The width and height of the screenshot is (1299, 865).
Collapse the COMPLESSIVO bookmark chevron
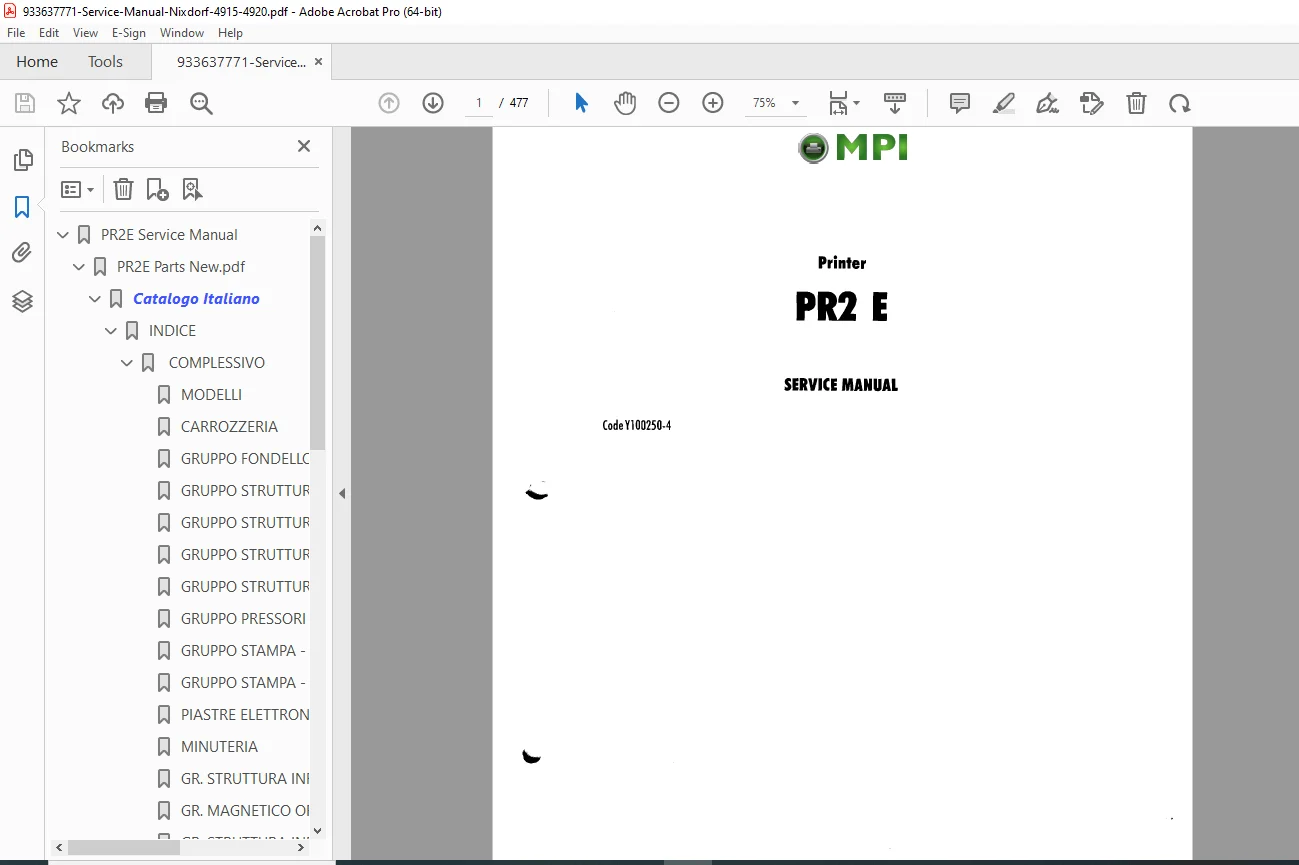tap(127, 363)
